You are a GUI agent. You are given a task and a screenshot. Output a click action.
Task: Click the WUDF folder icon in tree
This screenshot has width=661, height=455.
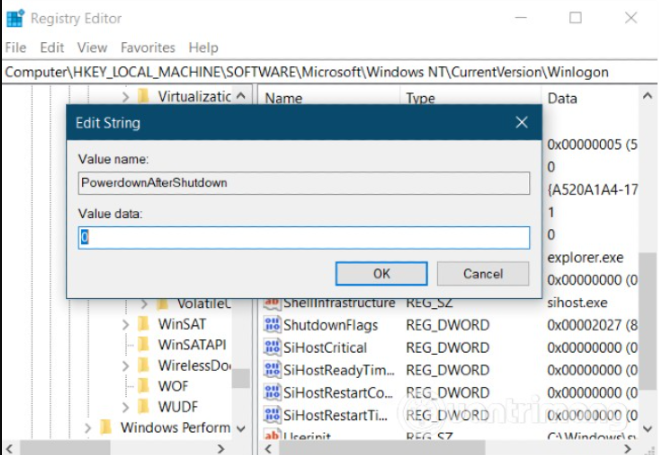click(144, 406)
